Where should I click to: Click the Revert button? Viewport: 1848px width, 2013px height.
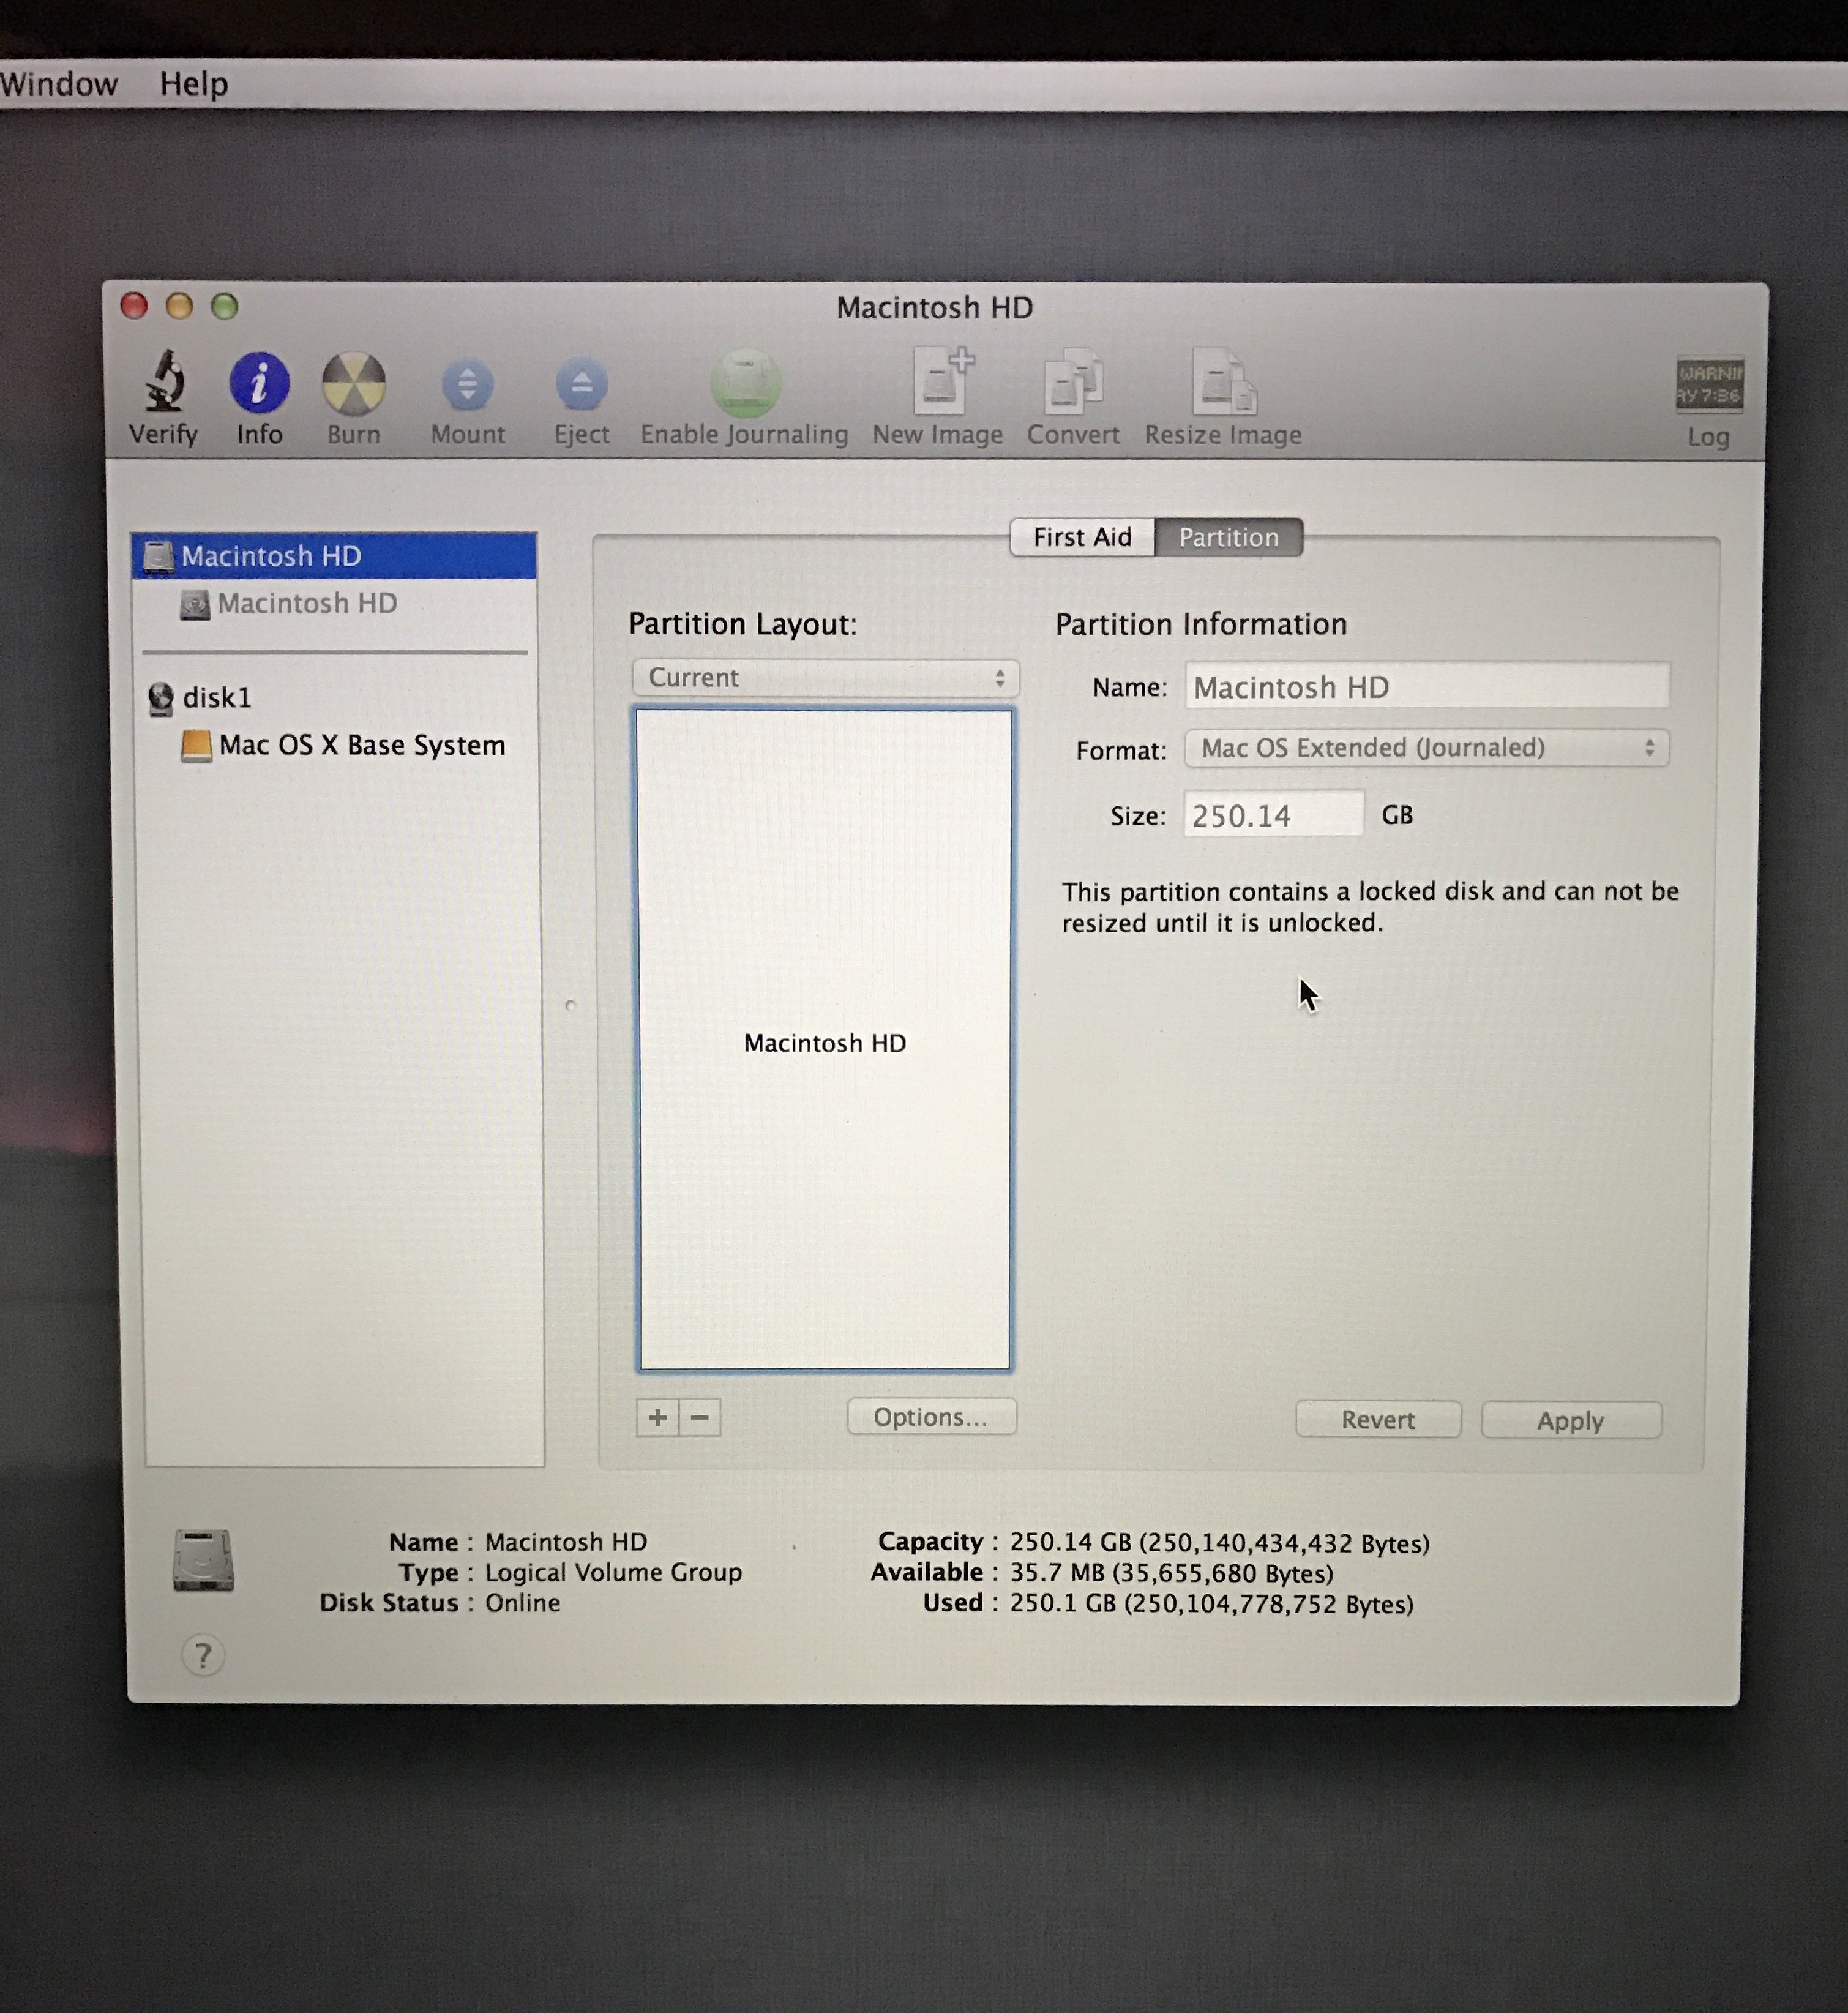[1377, 1419]
